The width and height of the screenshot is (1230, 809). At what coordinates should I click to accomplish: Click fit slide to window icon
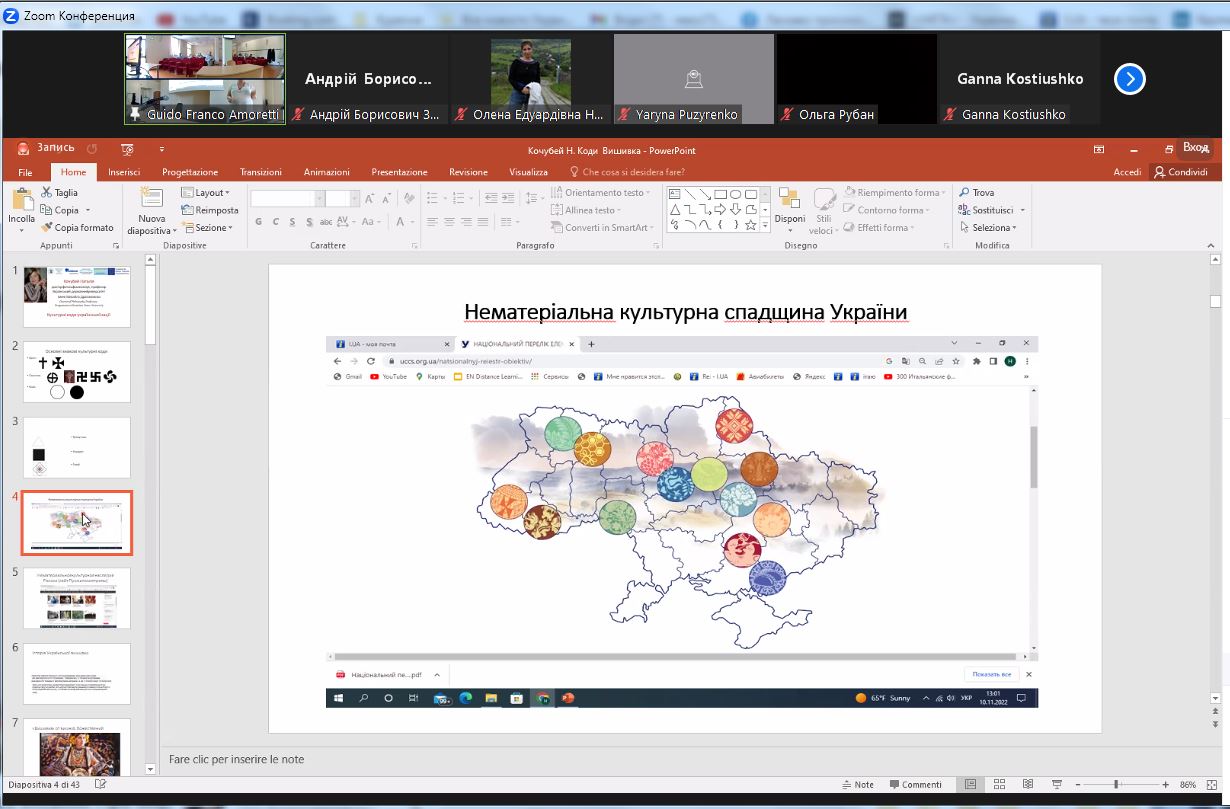pos(1212,784)
